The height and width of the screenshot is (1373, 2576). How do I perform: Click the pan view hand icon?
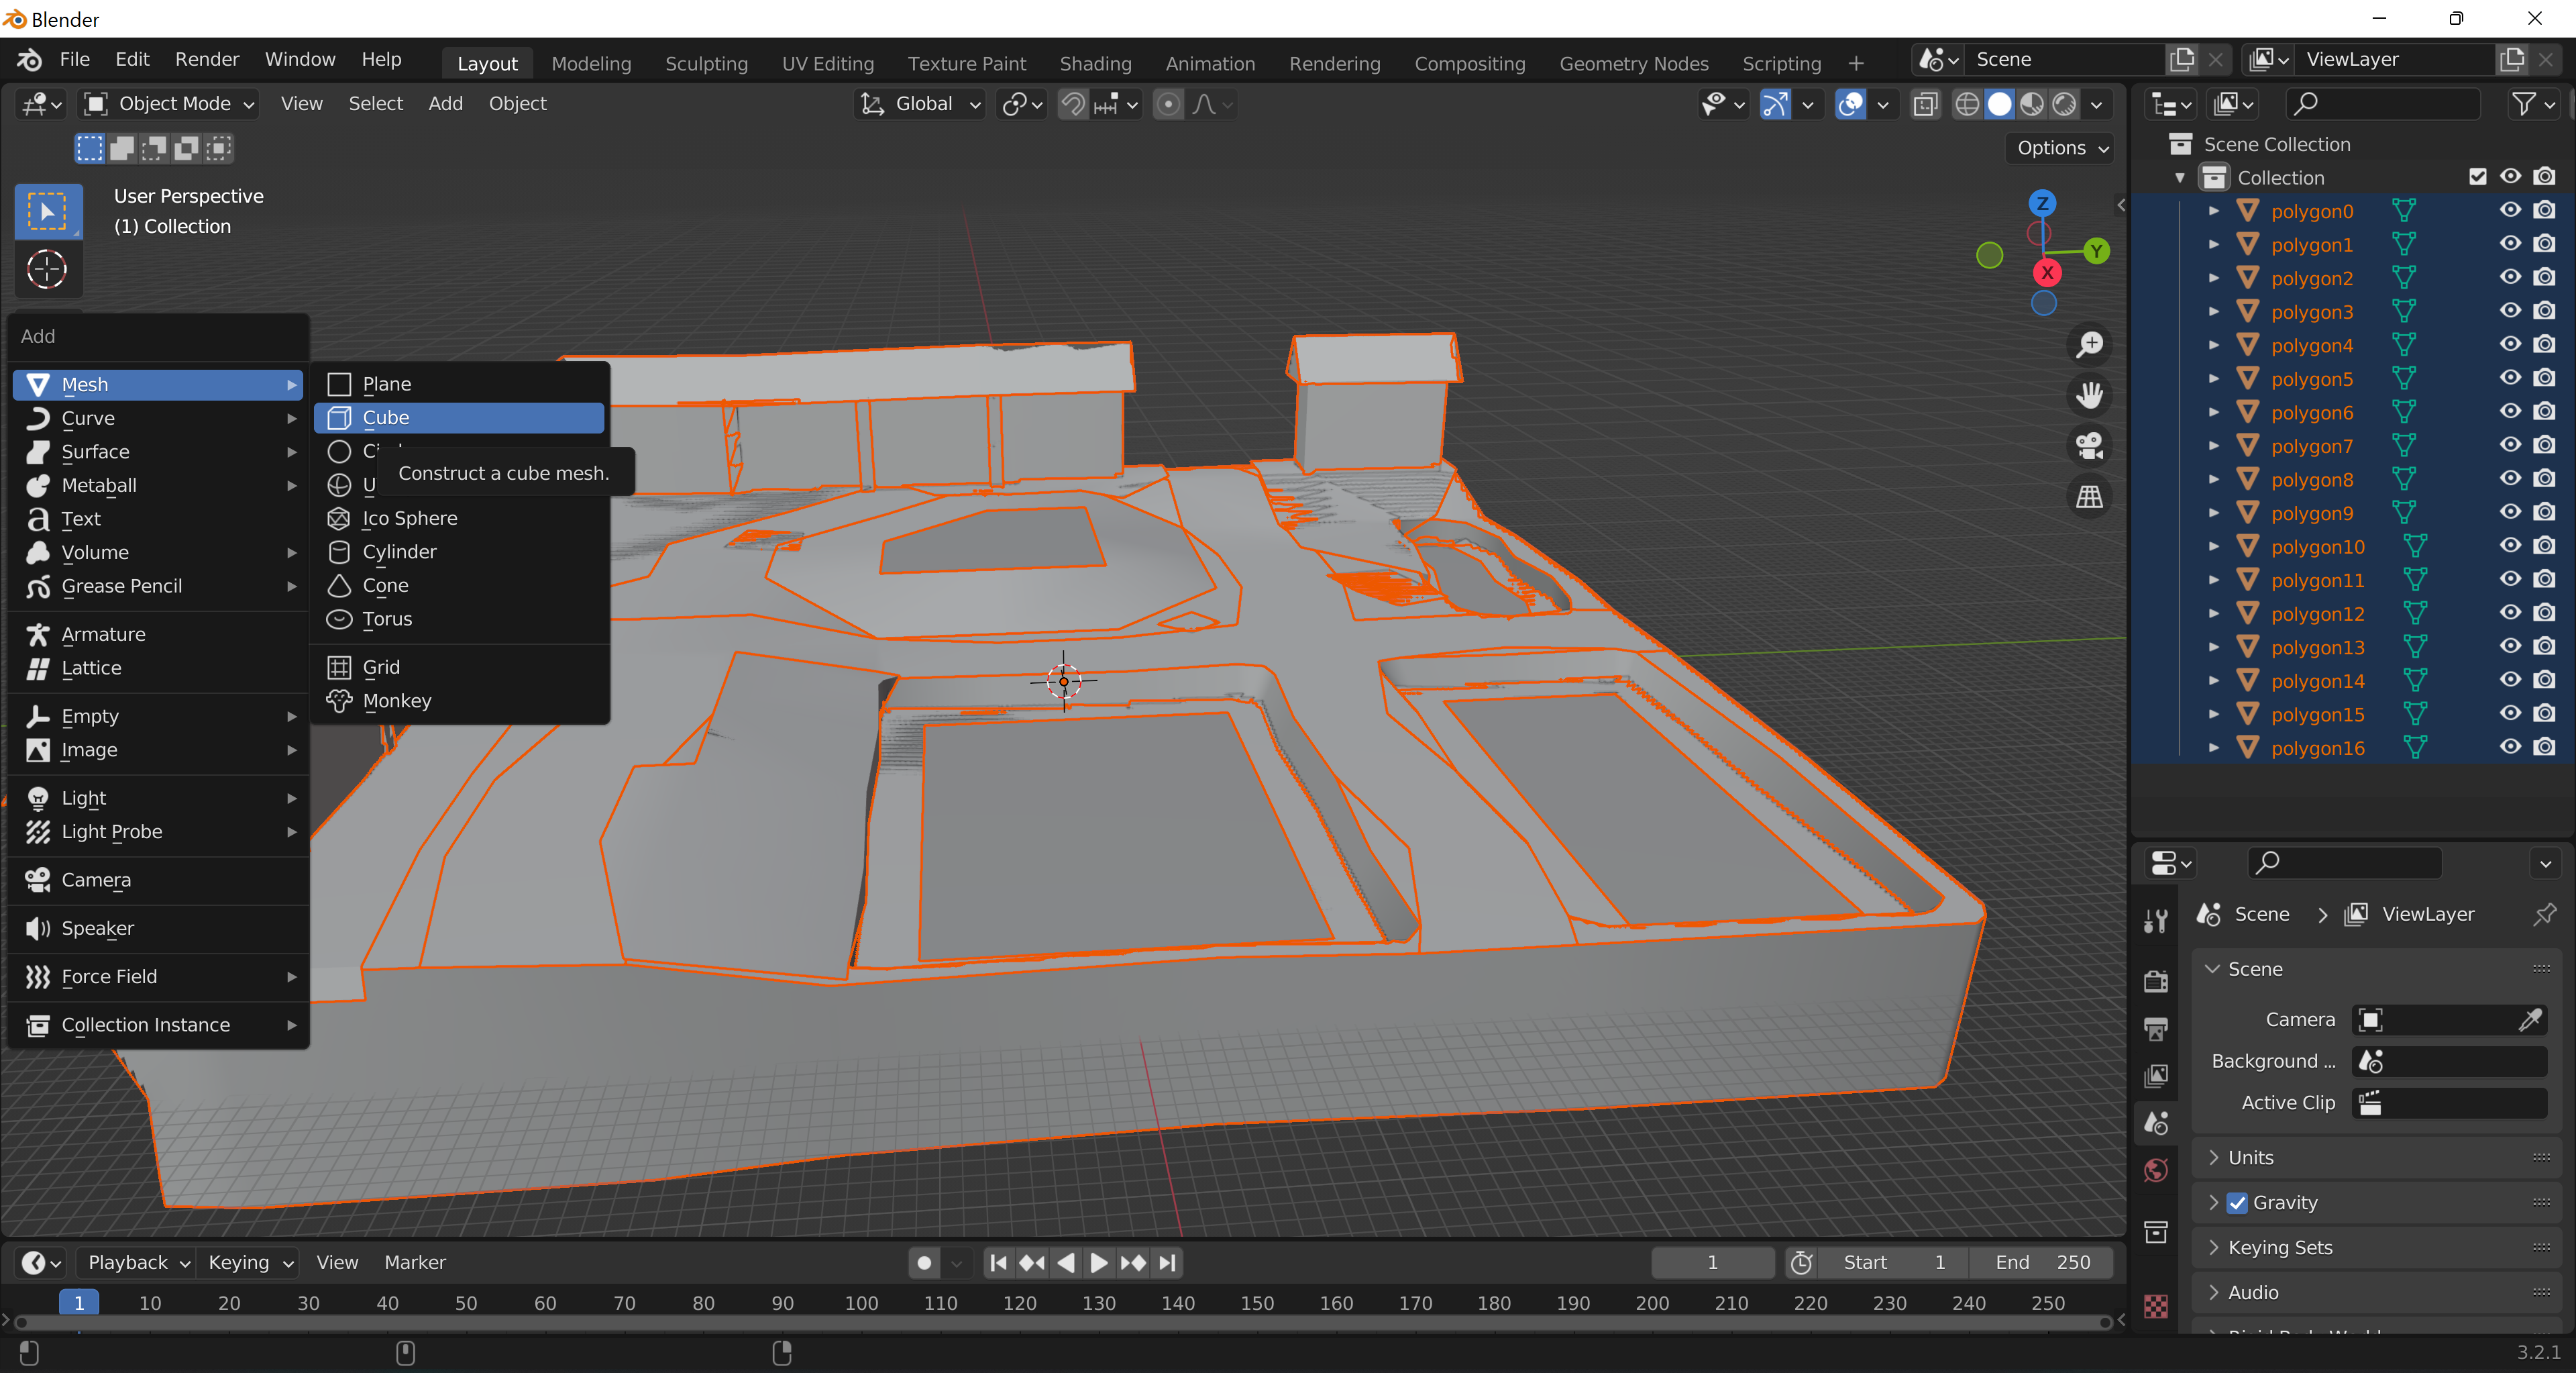2089,395
